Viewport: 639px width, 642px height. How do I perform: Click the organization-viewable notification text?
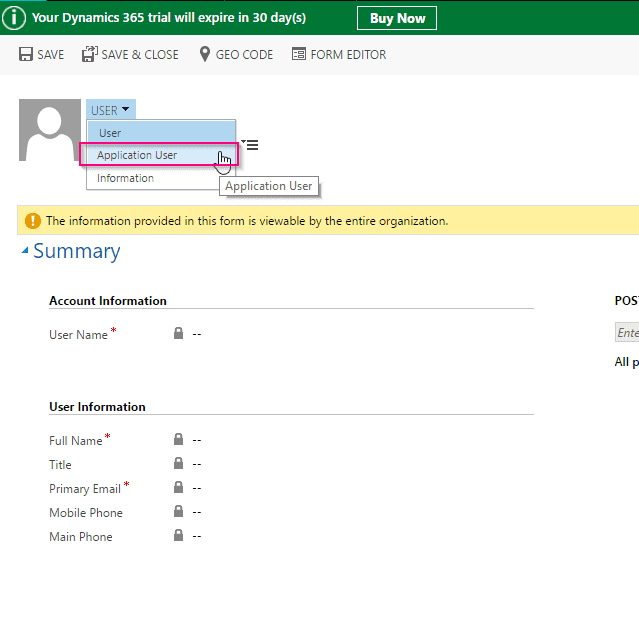[247, 221]
